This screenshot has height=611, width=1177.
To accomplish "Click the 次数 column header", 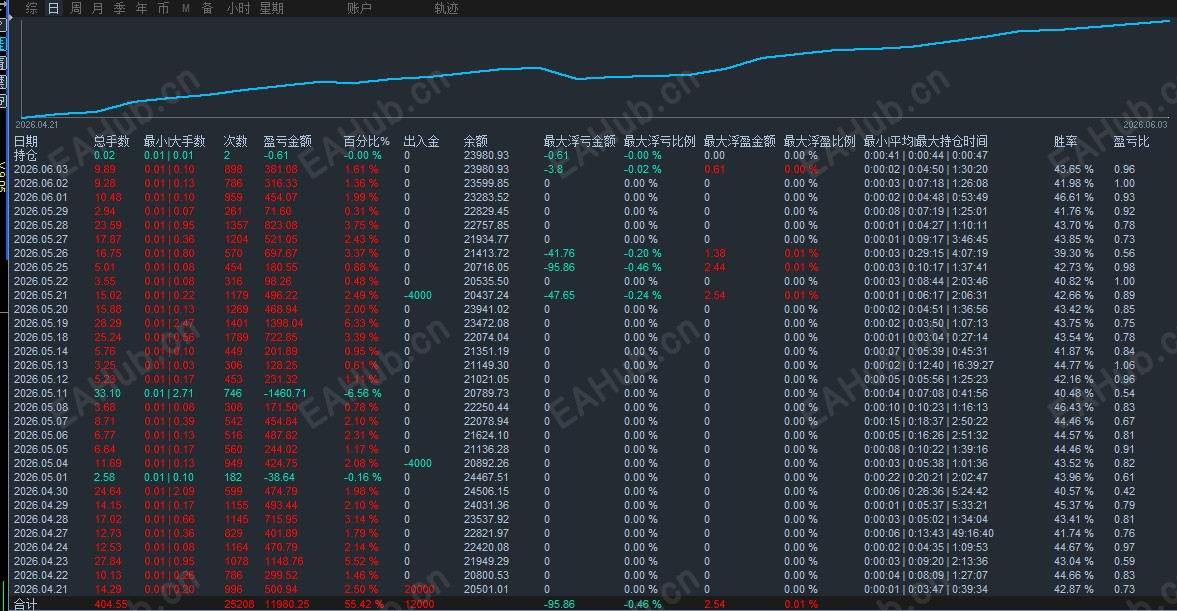I will (x=235, y=141).
